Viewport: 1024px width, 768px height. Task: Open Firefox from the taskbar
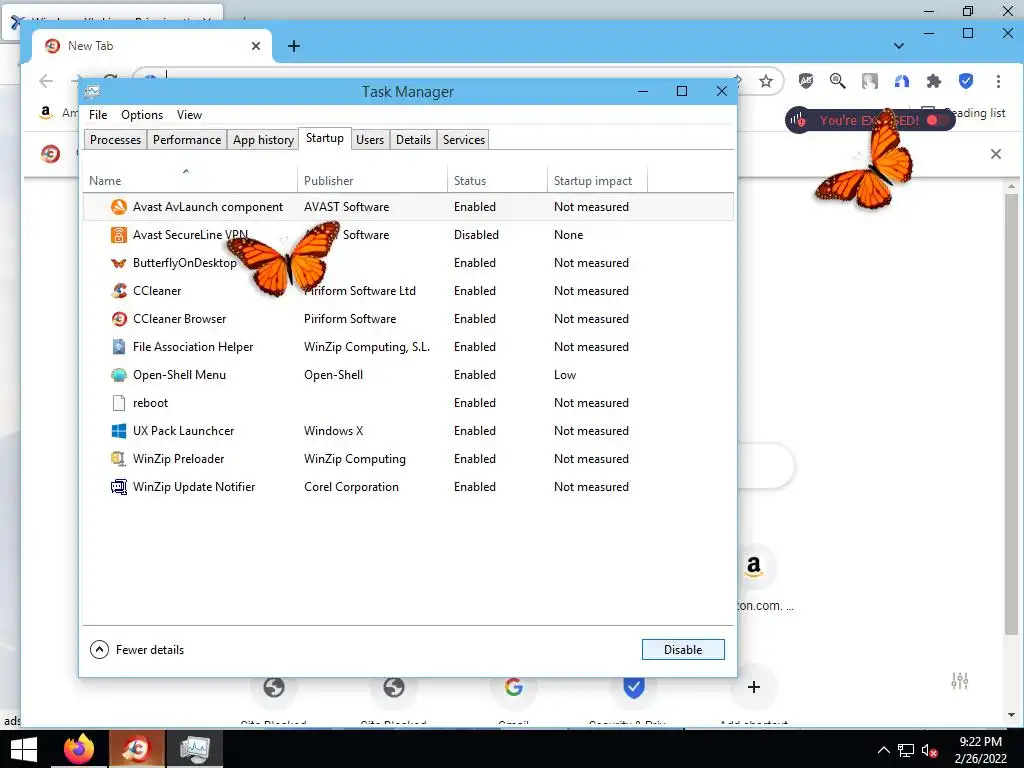[x=79, y=749]
